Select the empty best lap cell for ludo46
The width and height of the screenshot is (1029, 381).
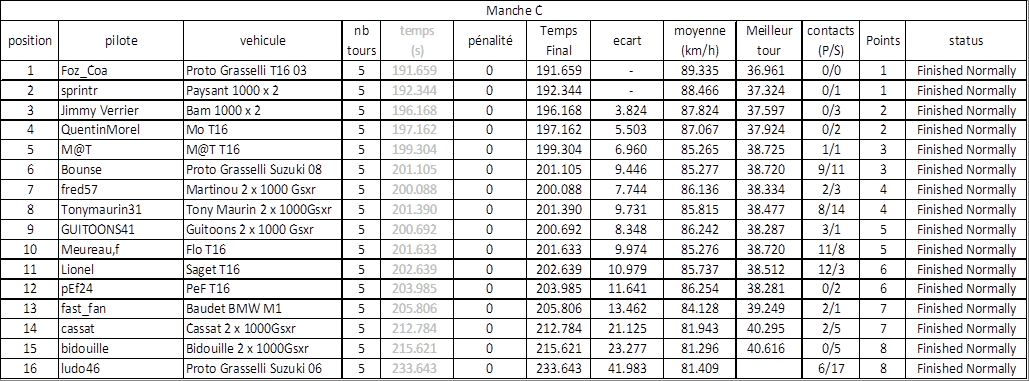769,369
